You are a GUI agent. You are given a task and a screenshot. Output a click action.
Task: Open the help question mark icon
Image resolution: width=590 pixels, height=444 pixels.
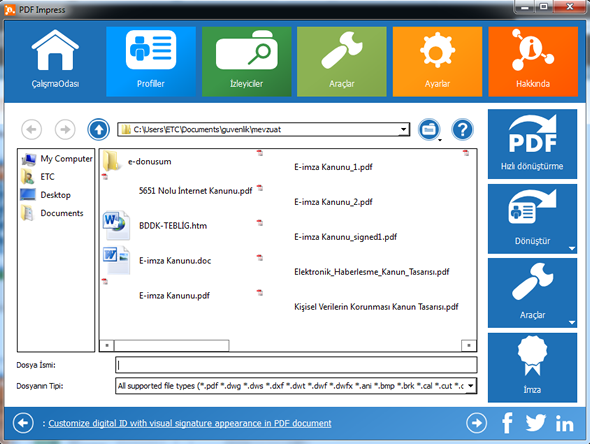click(x=462, y=129)
